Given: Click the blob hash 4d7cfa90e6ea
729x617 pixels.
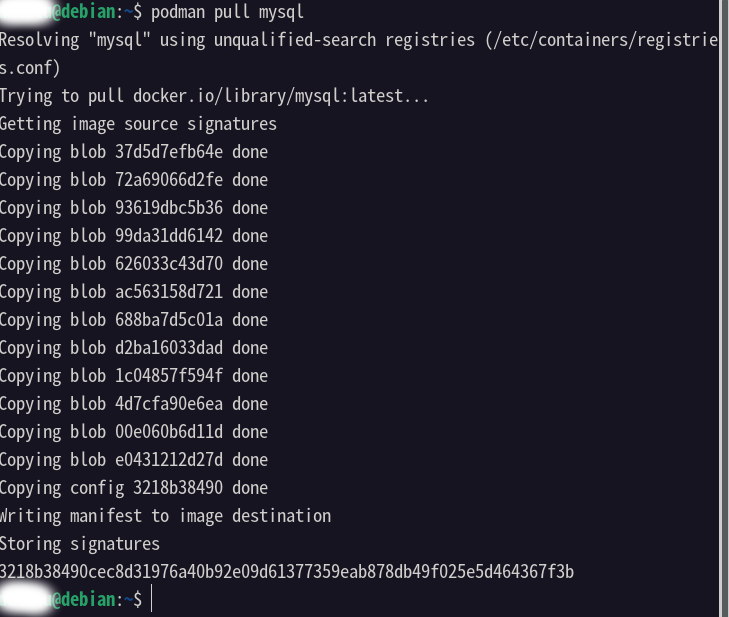Looking at the screenshot, I should pos(169,404).
